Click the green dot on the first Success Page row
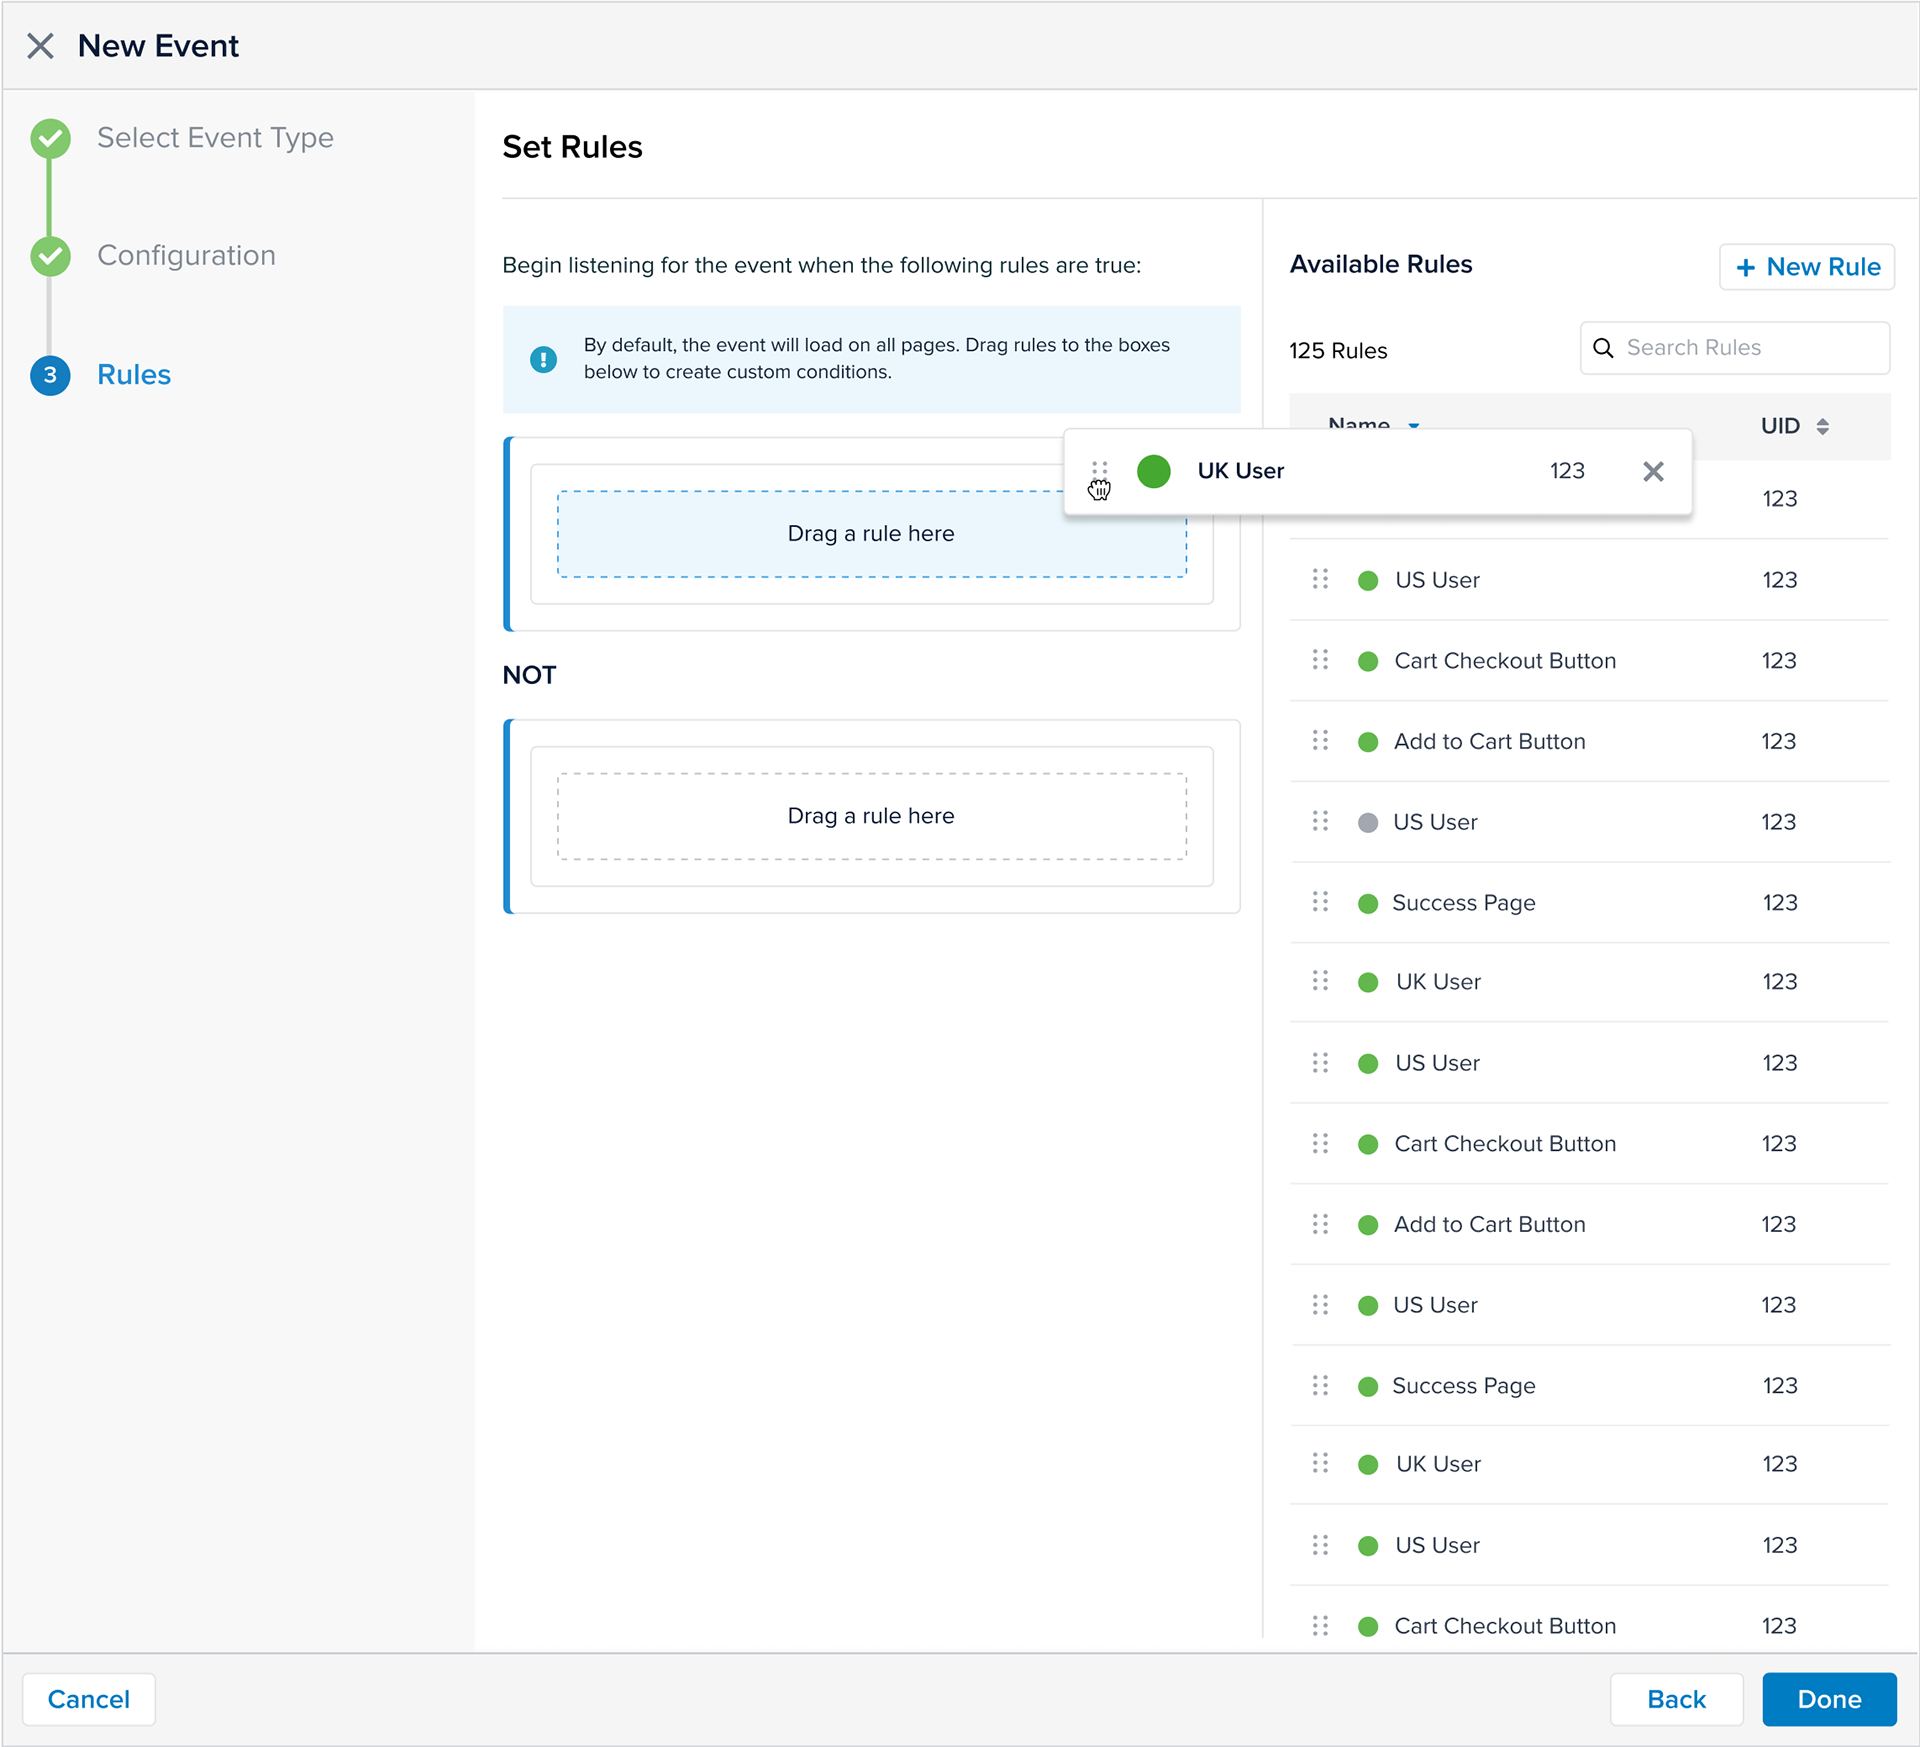Screen dimensions: 1920x1747 tap(1368, 904)
